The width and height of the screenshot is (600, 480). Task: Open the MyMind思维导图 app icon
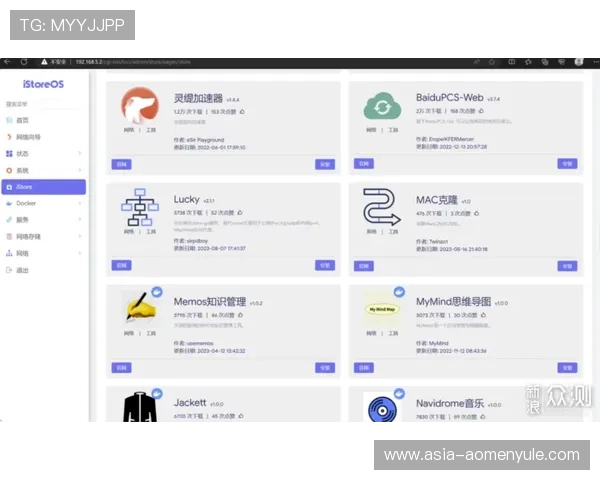click(382, 309)
